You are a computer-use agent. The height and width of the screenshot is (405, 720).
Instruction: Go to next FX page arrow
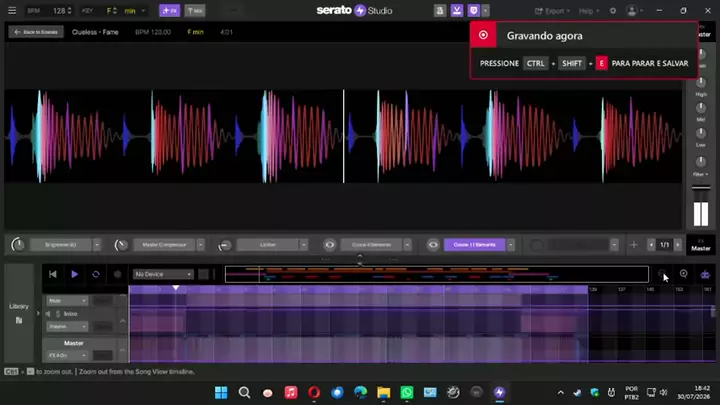[x=677, y=245]
